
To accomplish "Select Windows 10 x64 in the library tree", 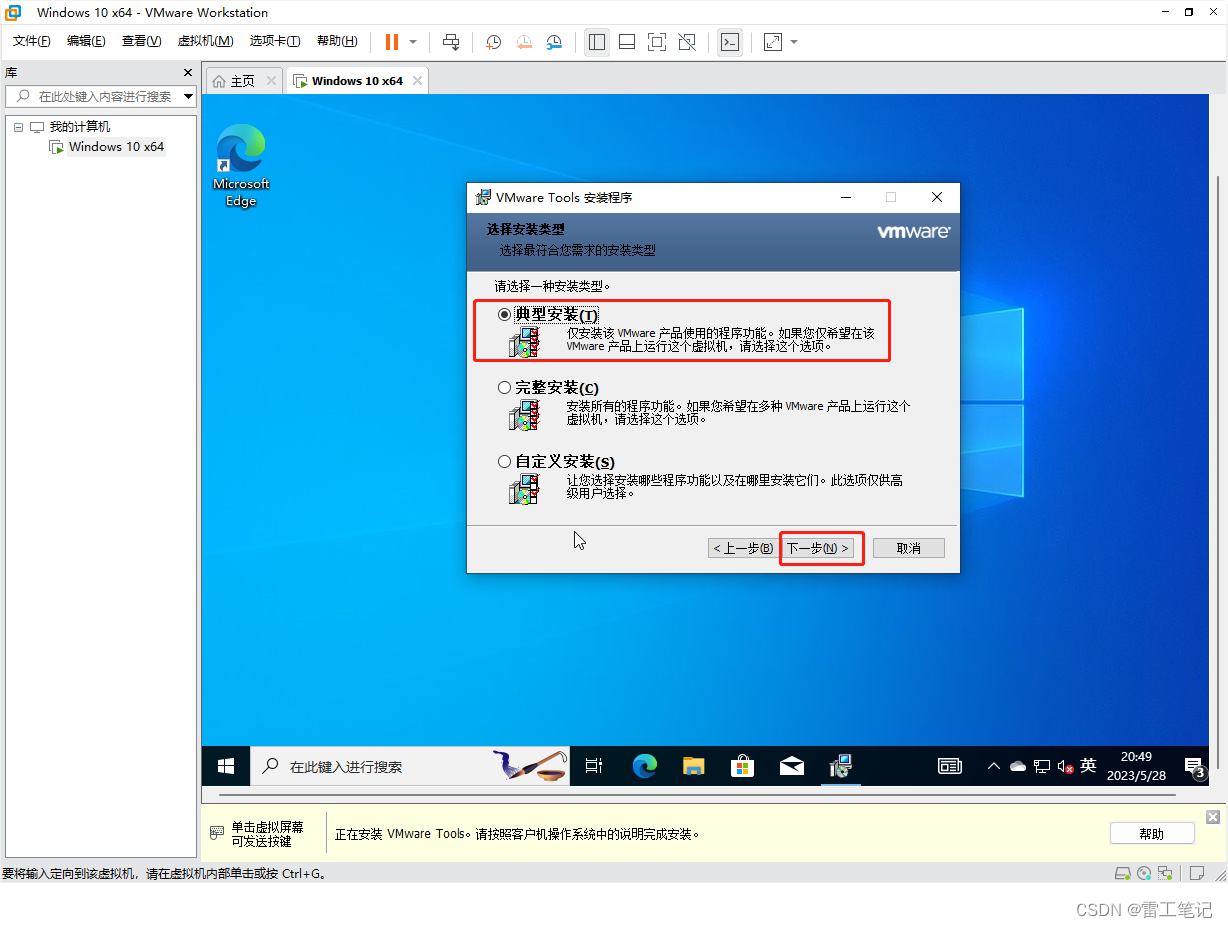I will 116,147.
